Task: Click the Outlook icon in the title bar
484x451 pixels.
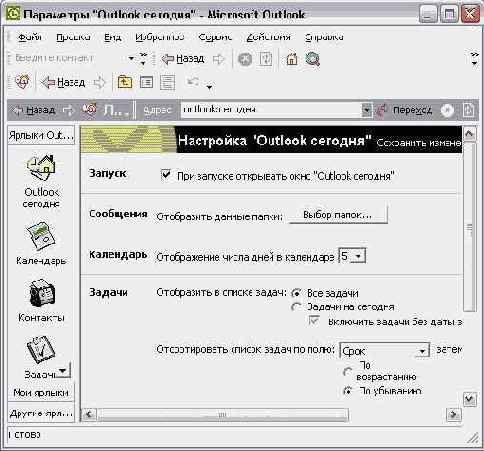Action: click(13, 14)
